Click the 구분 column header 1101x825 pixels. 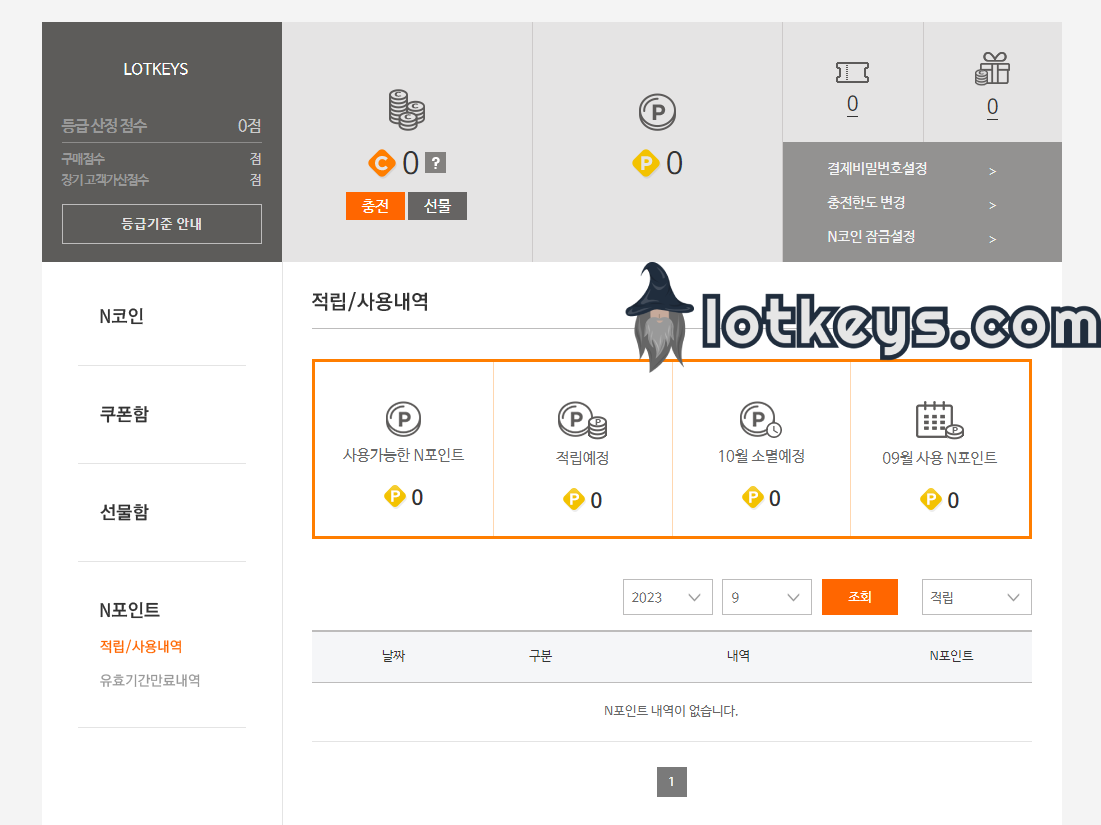point(540,656)
